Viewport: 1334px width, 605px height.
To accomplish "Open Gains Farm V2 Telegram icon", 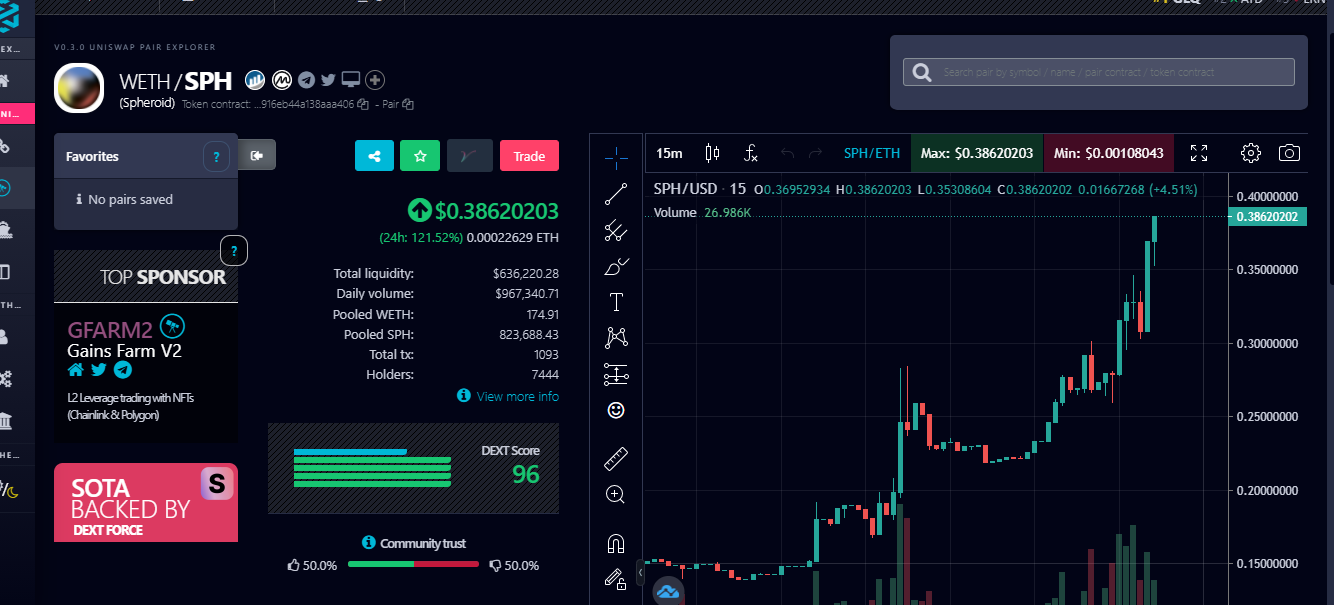I will [x=123, y=370].
